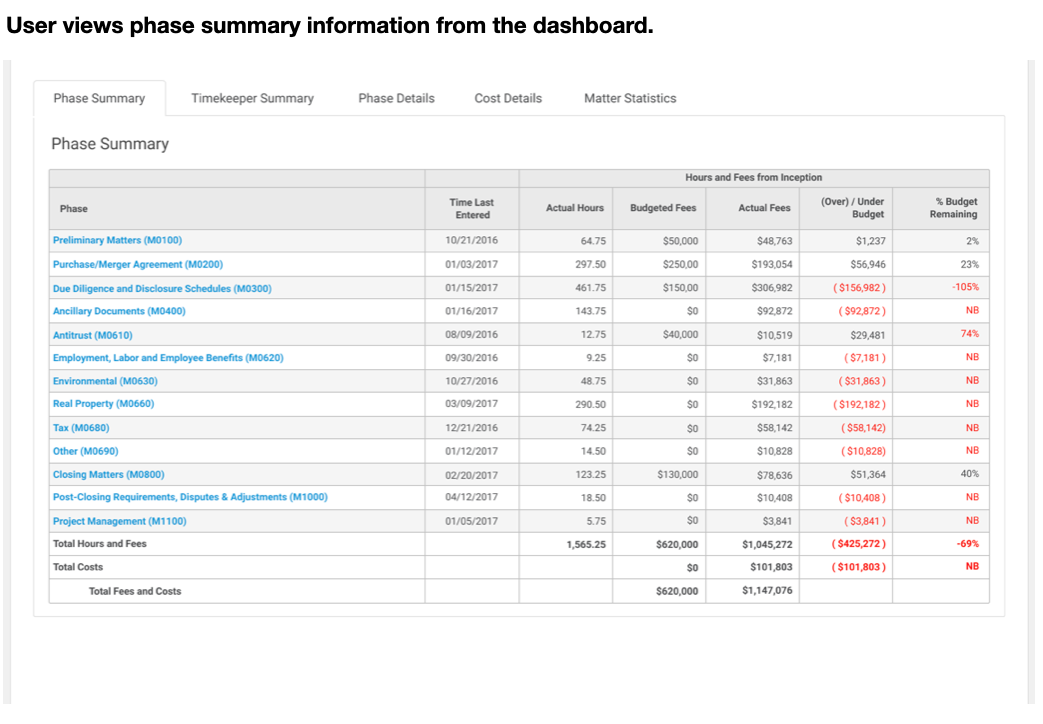The width and height of the screenshot is (1043, 724).
Task: Click the Tax (M0680) link
Action: (81, 428)
